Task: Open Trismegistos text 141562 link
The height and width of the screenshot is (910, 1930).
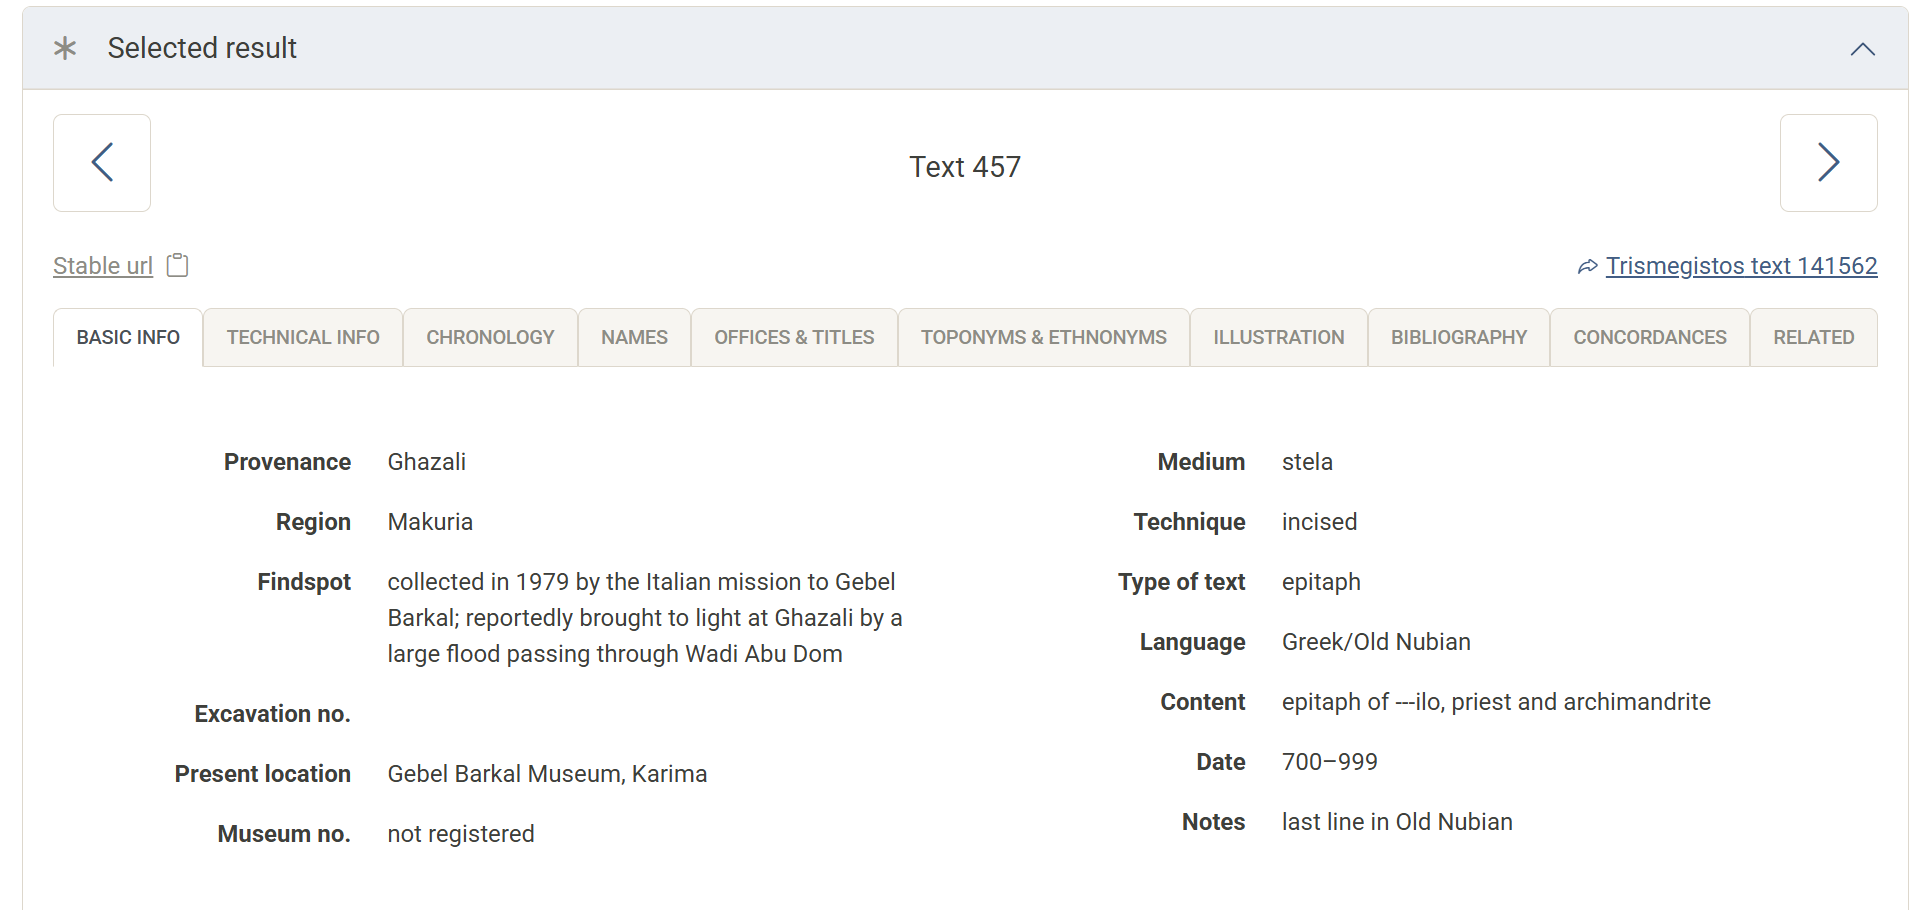Action: coord(1741,266)
